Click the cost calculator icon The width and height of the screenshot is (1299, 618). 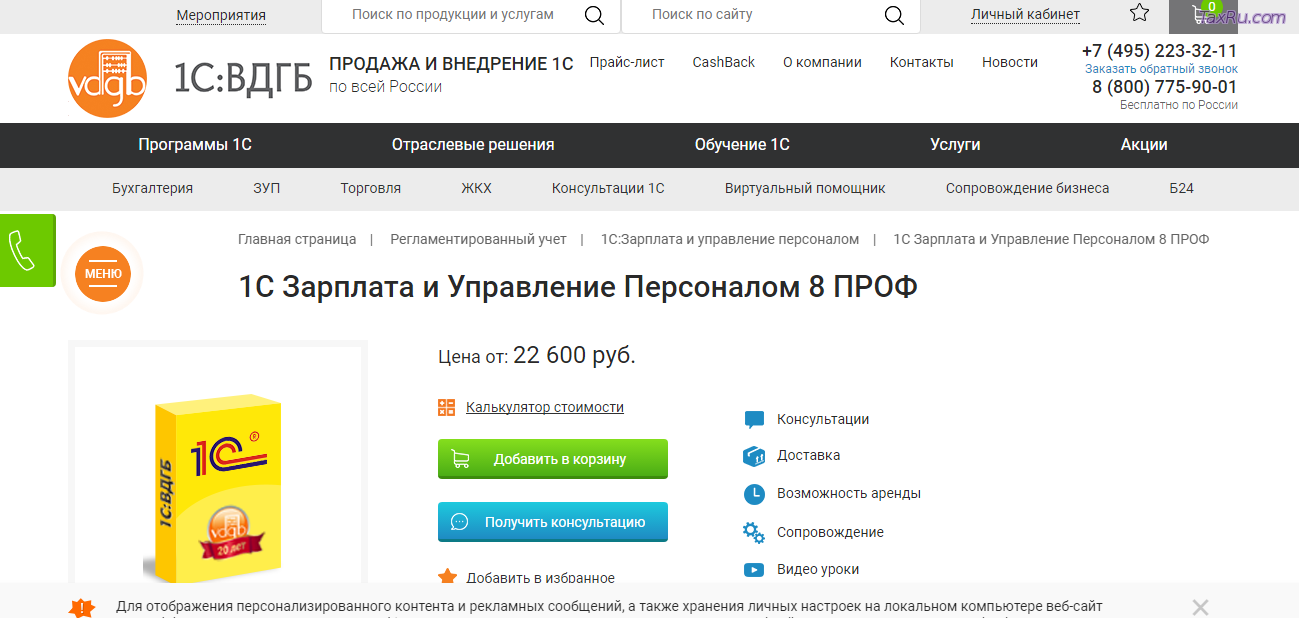tap(447, 407)
